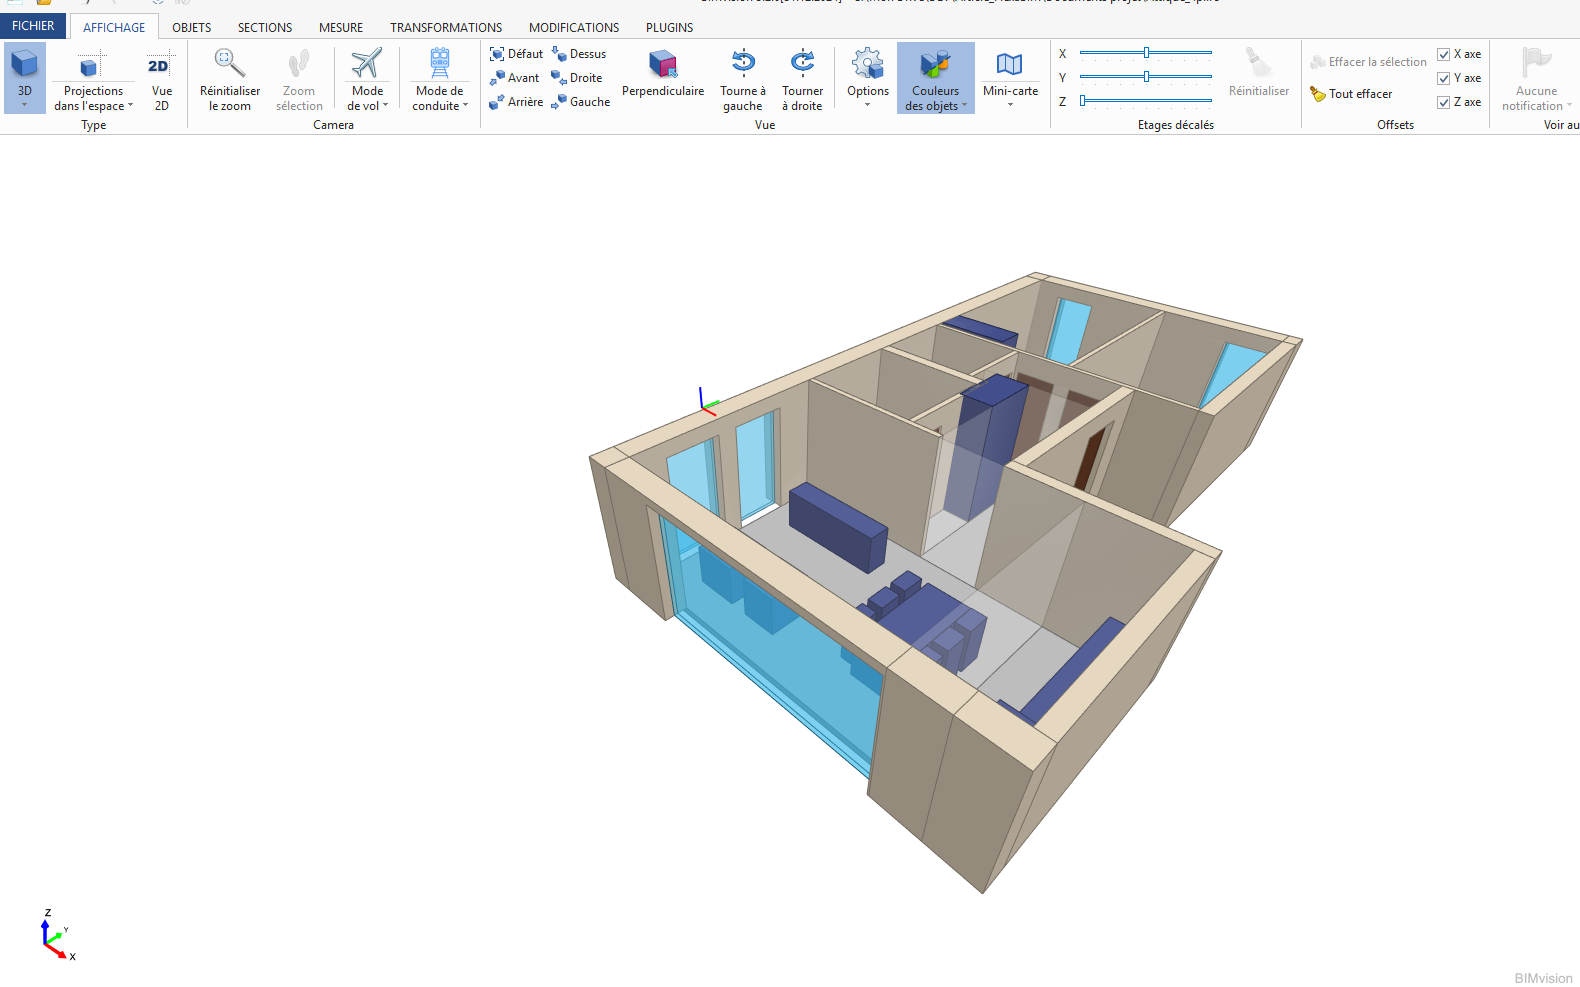This screenshot has width=1580, height=987.
Task: Activate Mode de vol airplane icon
Action: point(367,64)
